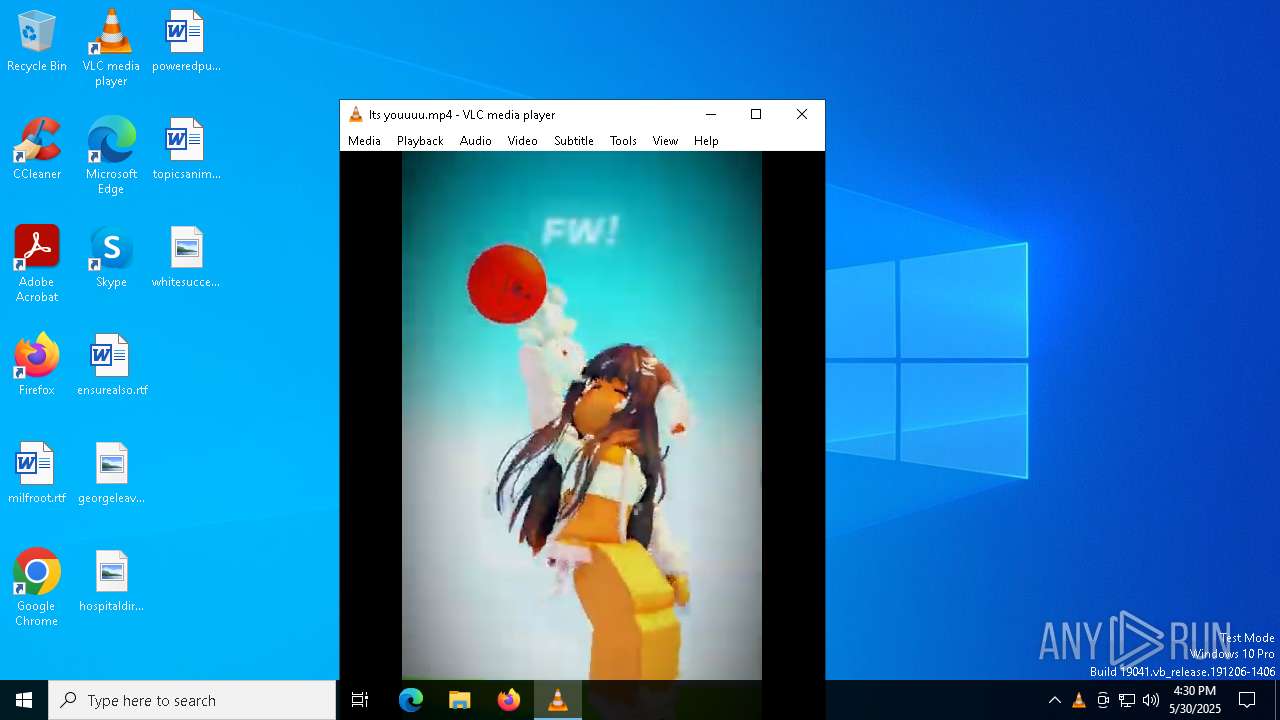
Task: Select the Skype desktop shortcut
Action: pyautogui.click(x=111, y=257)
